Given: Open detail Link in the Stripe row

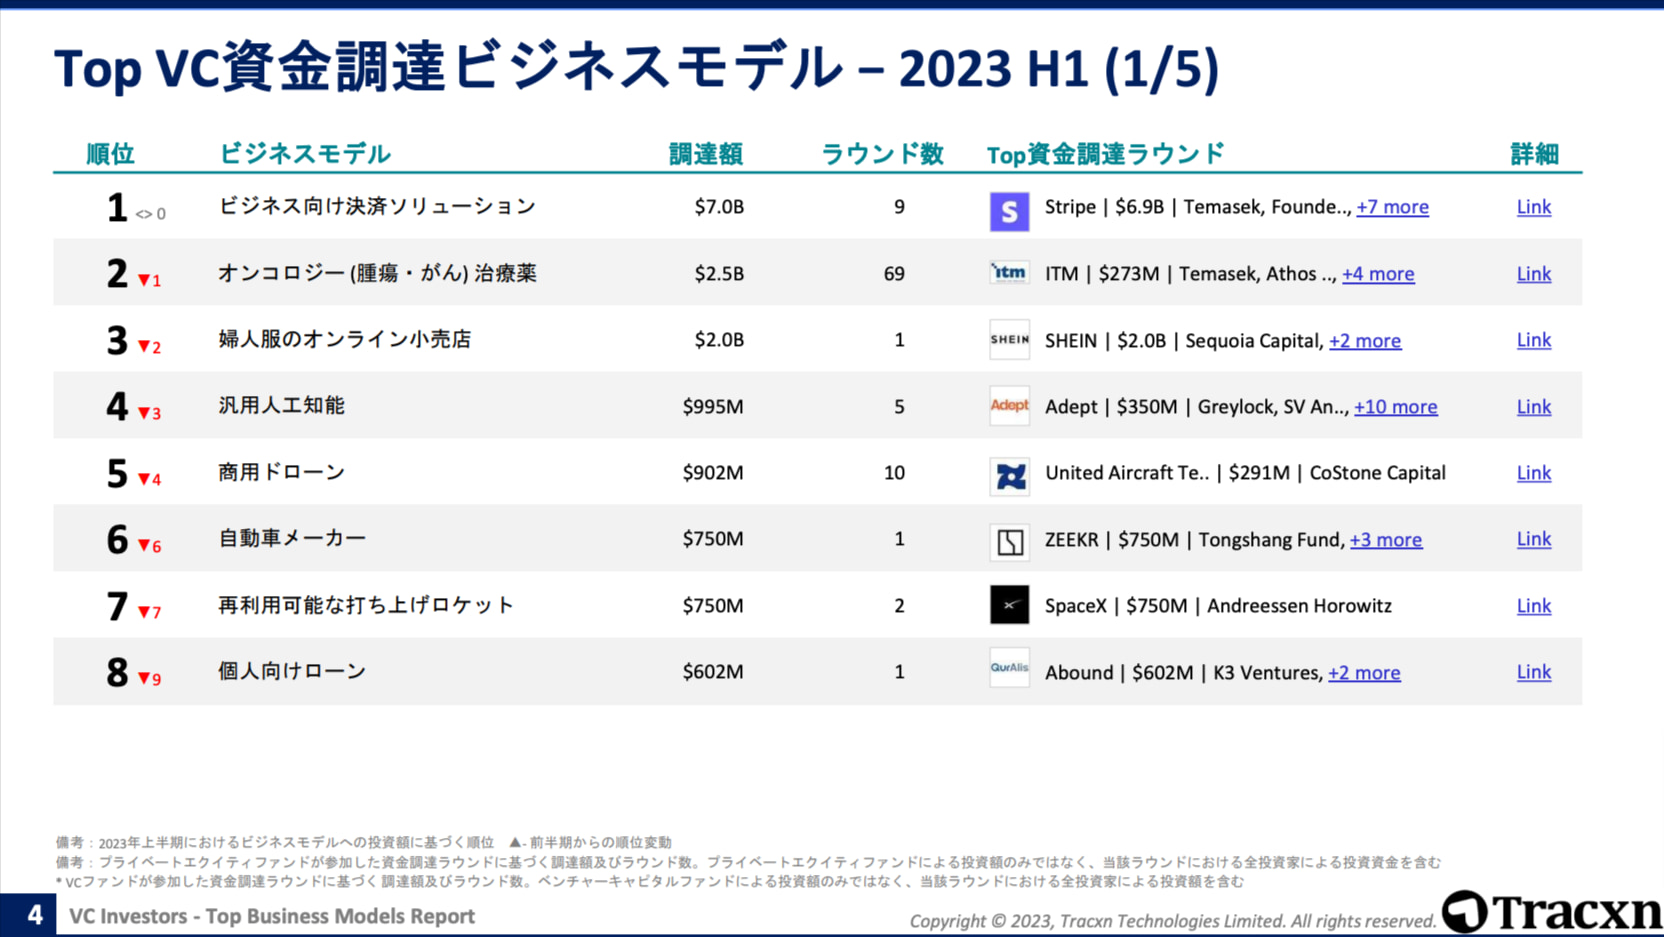Looking at the screenshot, I should (1533, 207).
